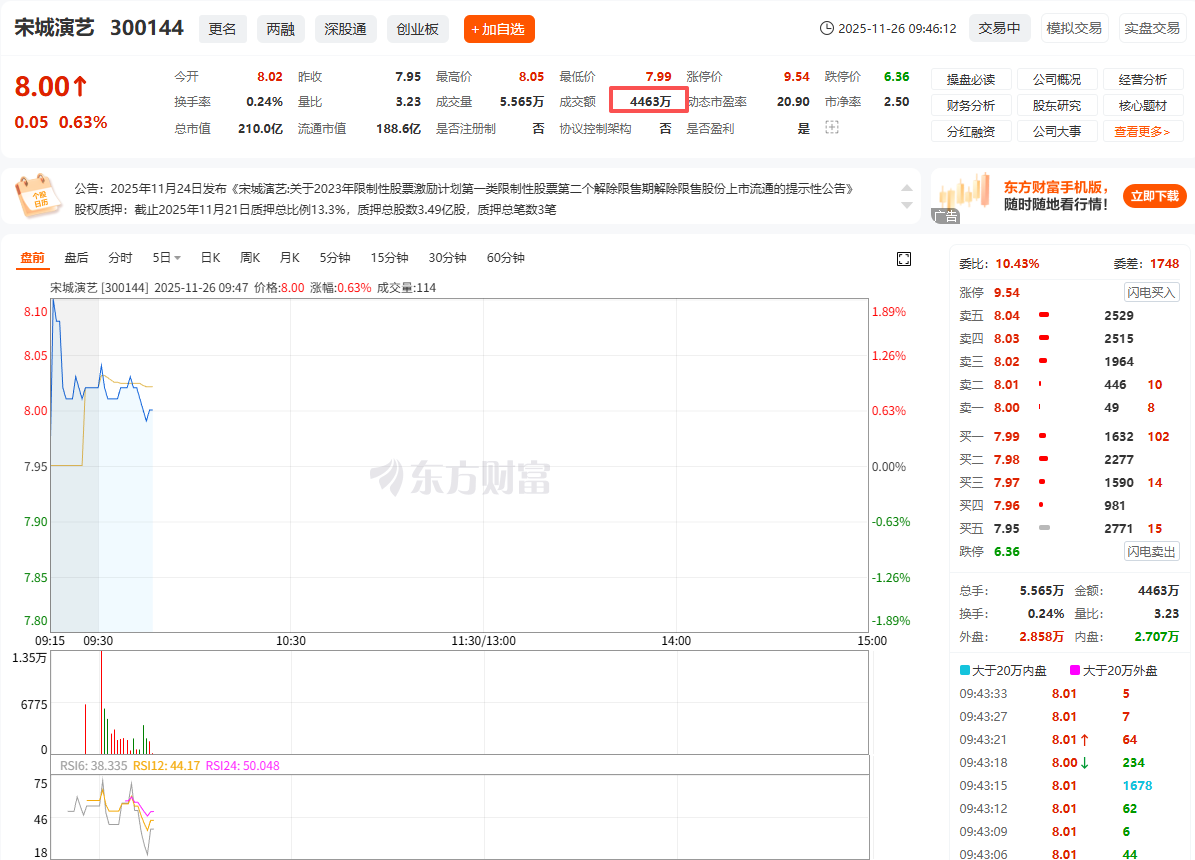
Task: Click the 闪电卖出 button
Action: [1152, 551]
